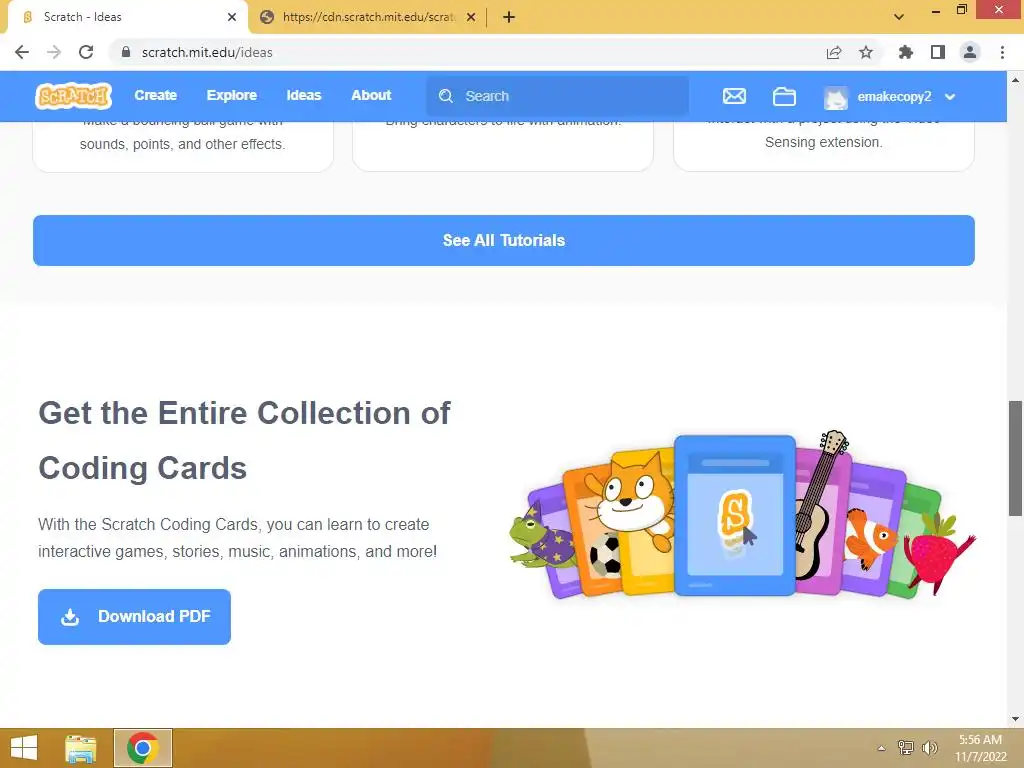Close the cdn.scratch.mit.edu tab
The image size is (1024, 768).
471,17
